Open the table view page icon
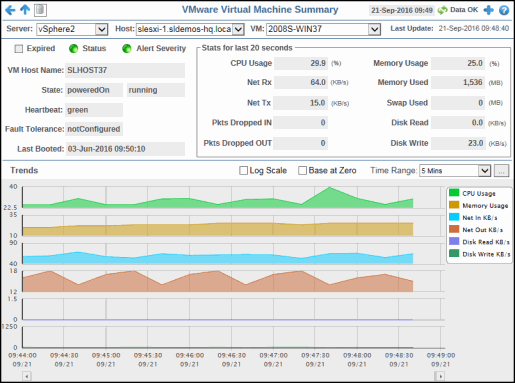Image resolution: width=515 pixels, height=383 pixels. click(x=40, y=10)
